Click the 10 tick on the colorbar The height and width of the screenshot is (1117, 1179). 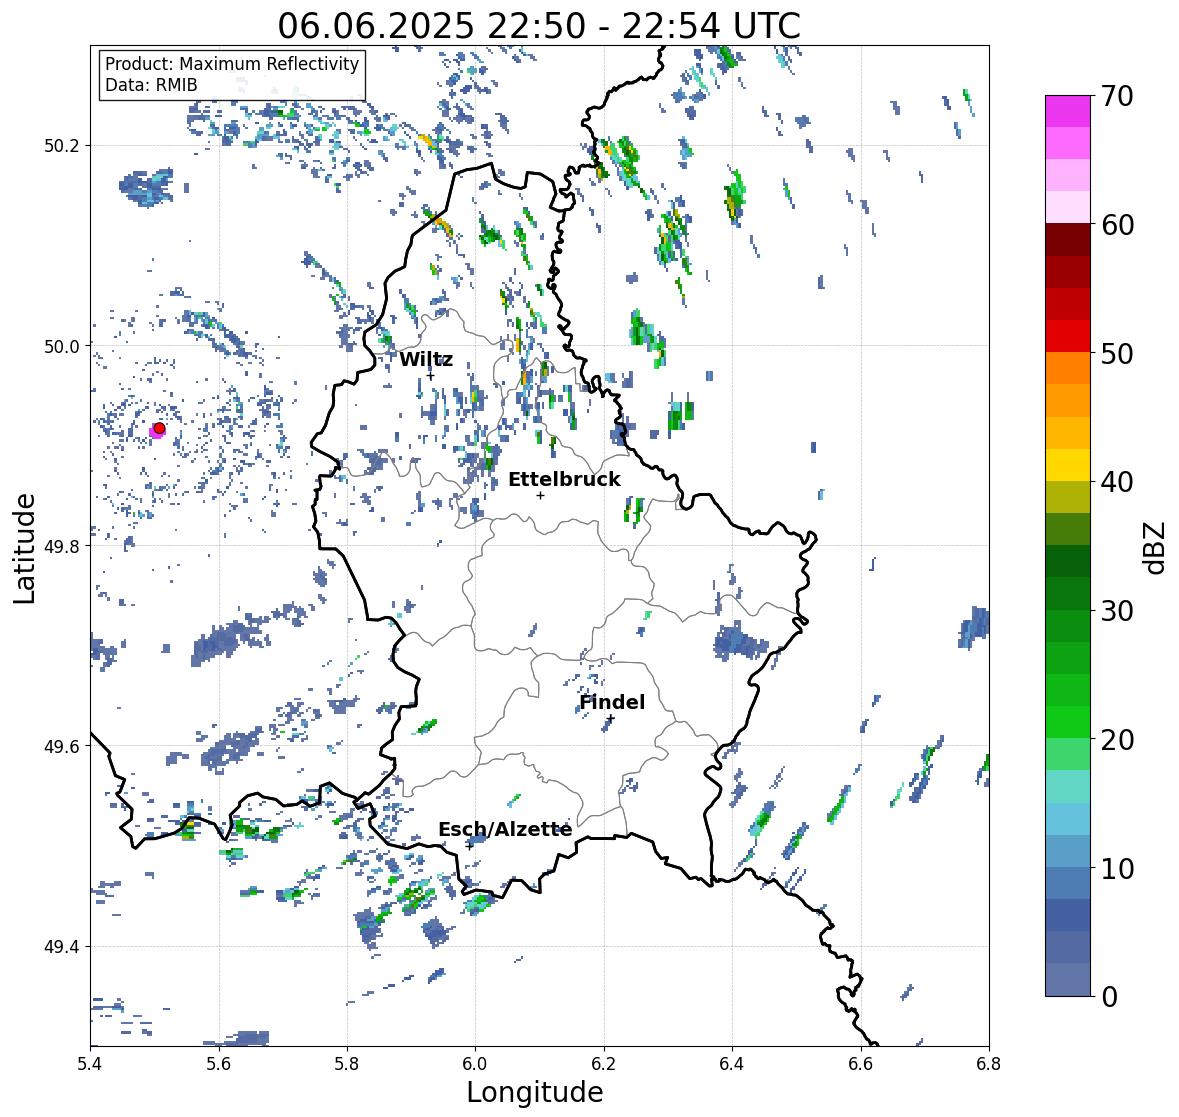1117,868
